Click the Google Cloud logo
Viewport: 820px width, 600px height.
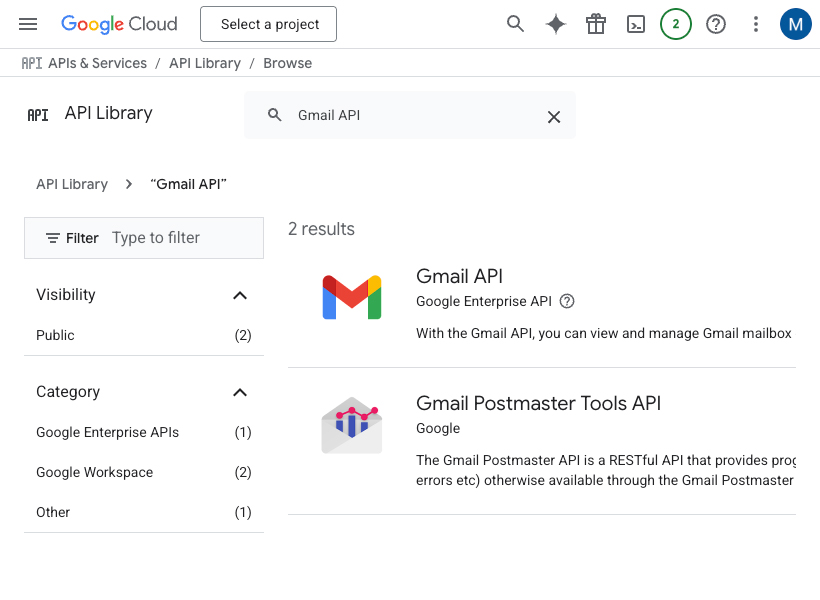(119, 24)
